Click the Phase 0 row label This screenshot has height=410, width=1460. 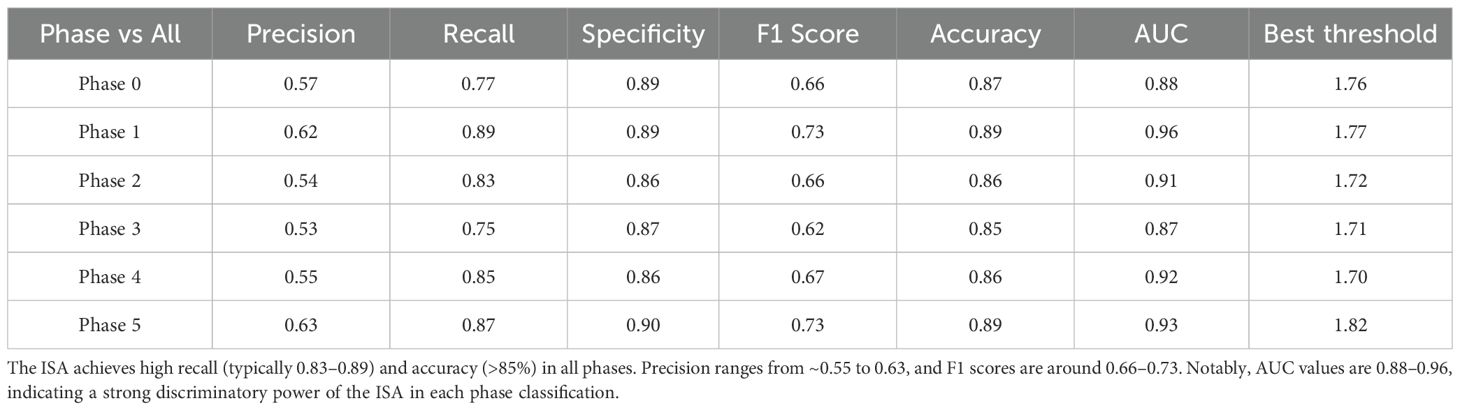[110, 84]
